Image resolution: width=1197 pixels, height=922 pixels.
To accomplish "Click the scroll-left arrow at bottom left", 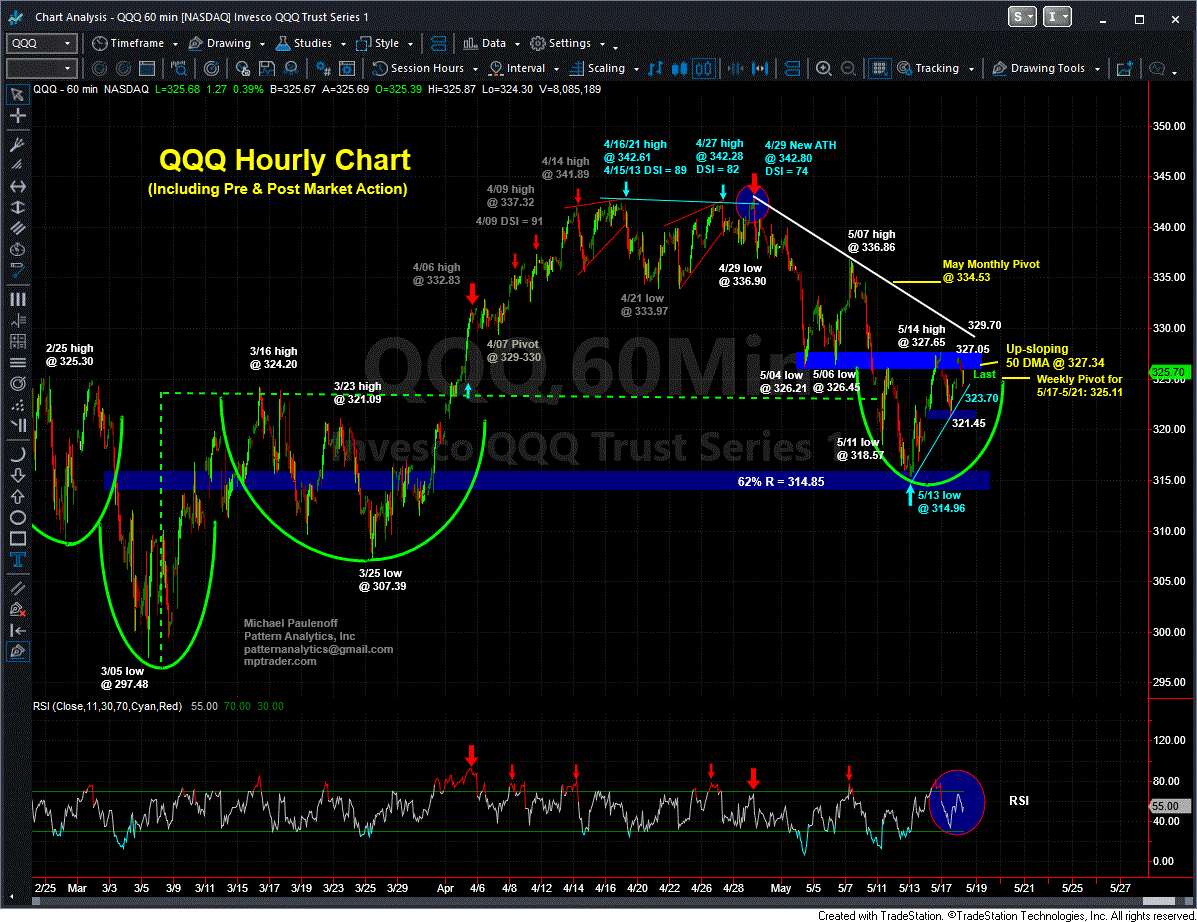I will click(11, 898).
